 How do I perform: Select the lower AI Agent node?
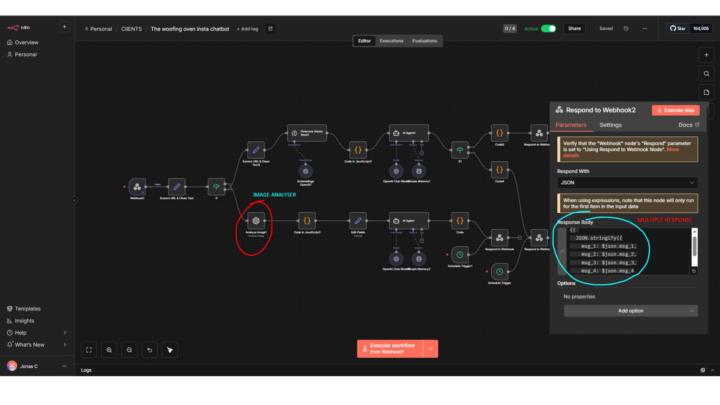pos(409,221)
